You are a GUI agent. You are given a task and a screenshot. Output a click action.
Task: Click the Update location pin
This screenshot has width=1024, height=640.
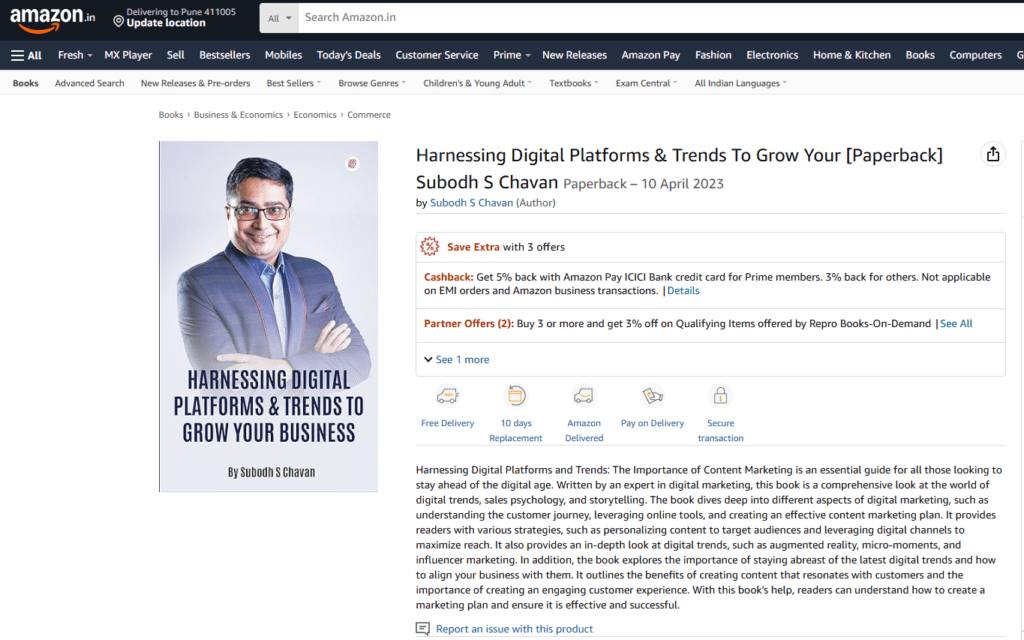[119, 21]
